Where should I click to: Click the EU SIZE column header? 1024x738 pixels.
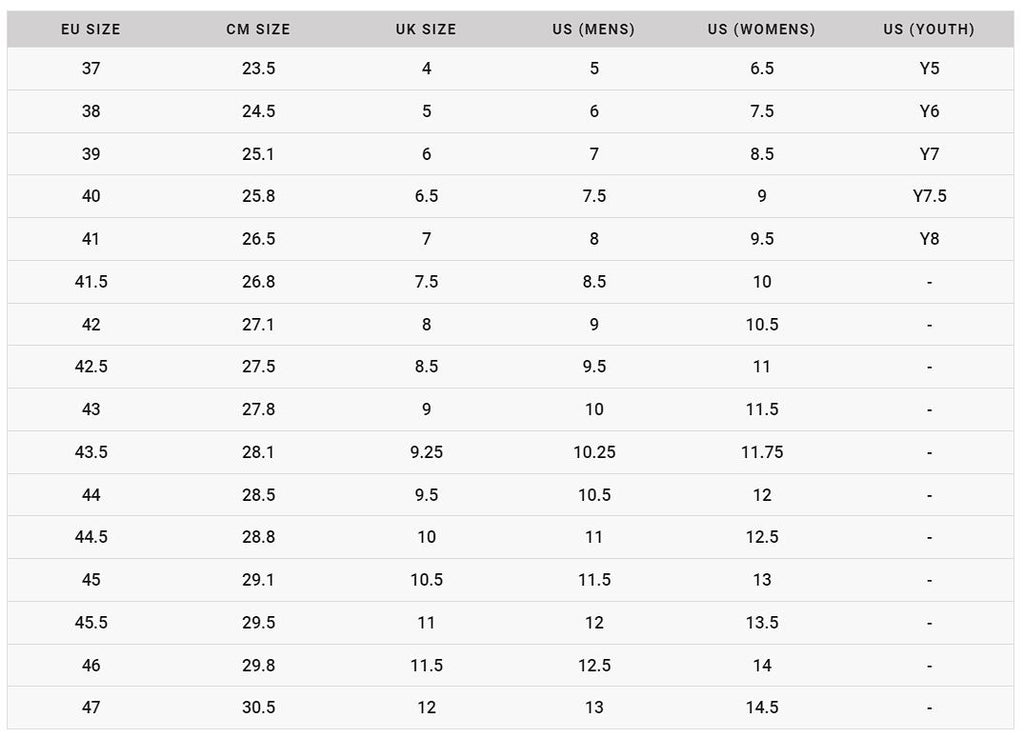click(x=91, y=29)
